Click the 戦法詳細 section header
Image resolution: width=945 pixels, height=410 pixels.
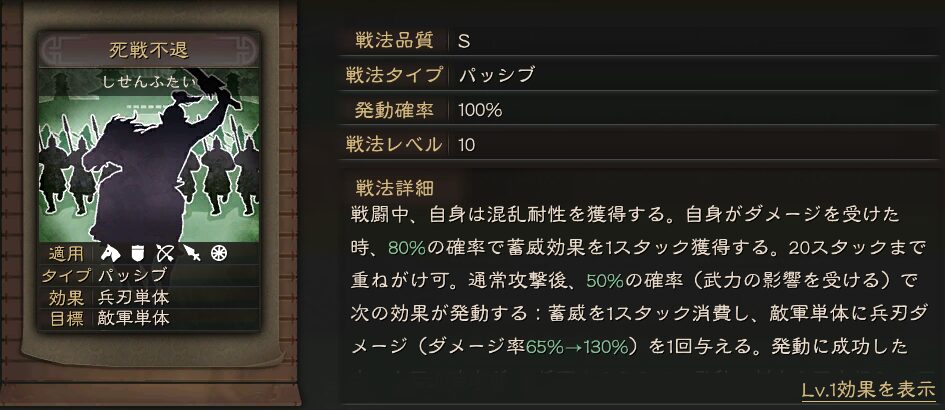[x=395, y=186]
